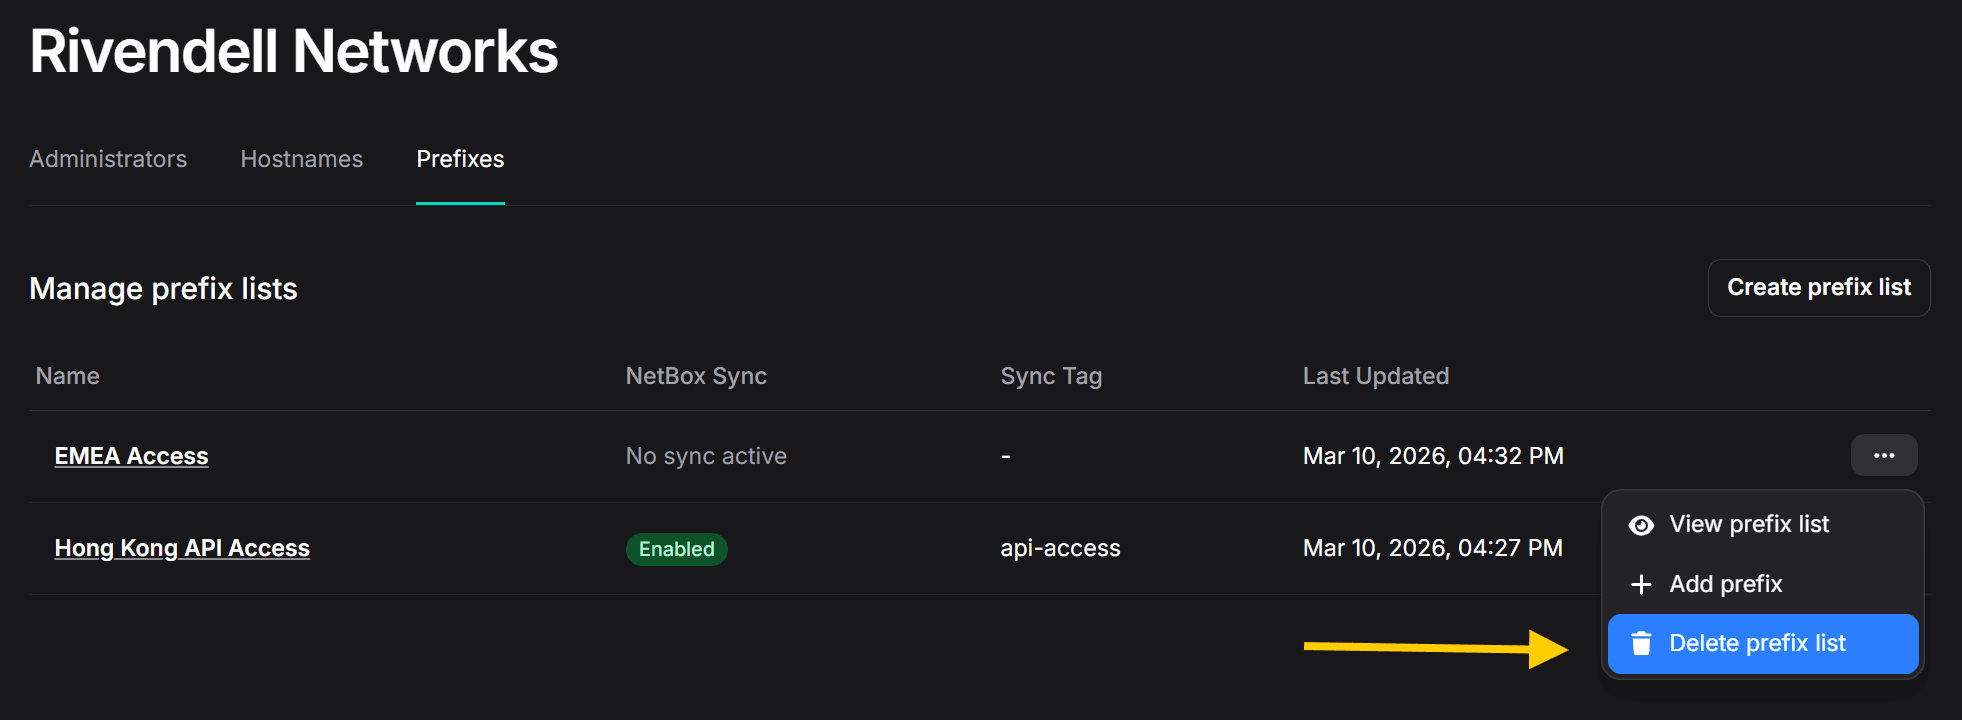Click the Rivendell Networks page title
This screenshot has height=720, width=1962.
pyautogui.click(x=294, y=51)
